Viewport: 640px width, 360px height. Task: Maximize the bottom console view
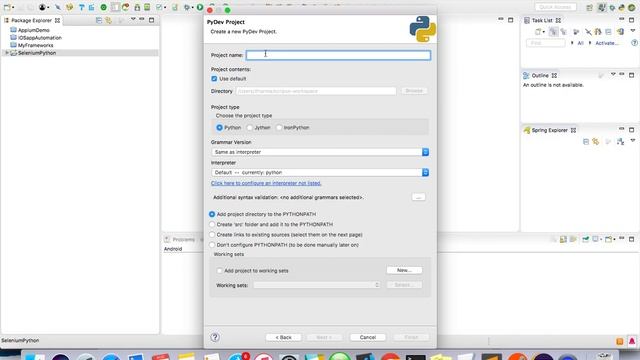click(631, 239)
